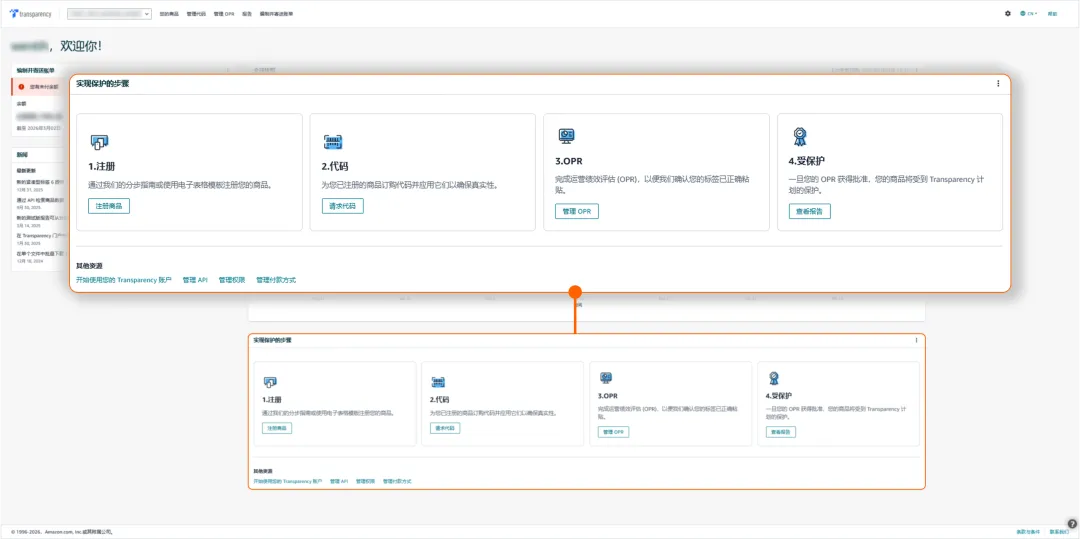
Task: Open the 管理 API link in the enlarged callout
Action: (x=195, y=280)
